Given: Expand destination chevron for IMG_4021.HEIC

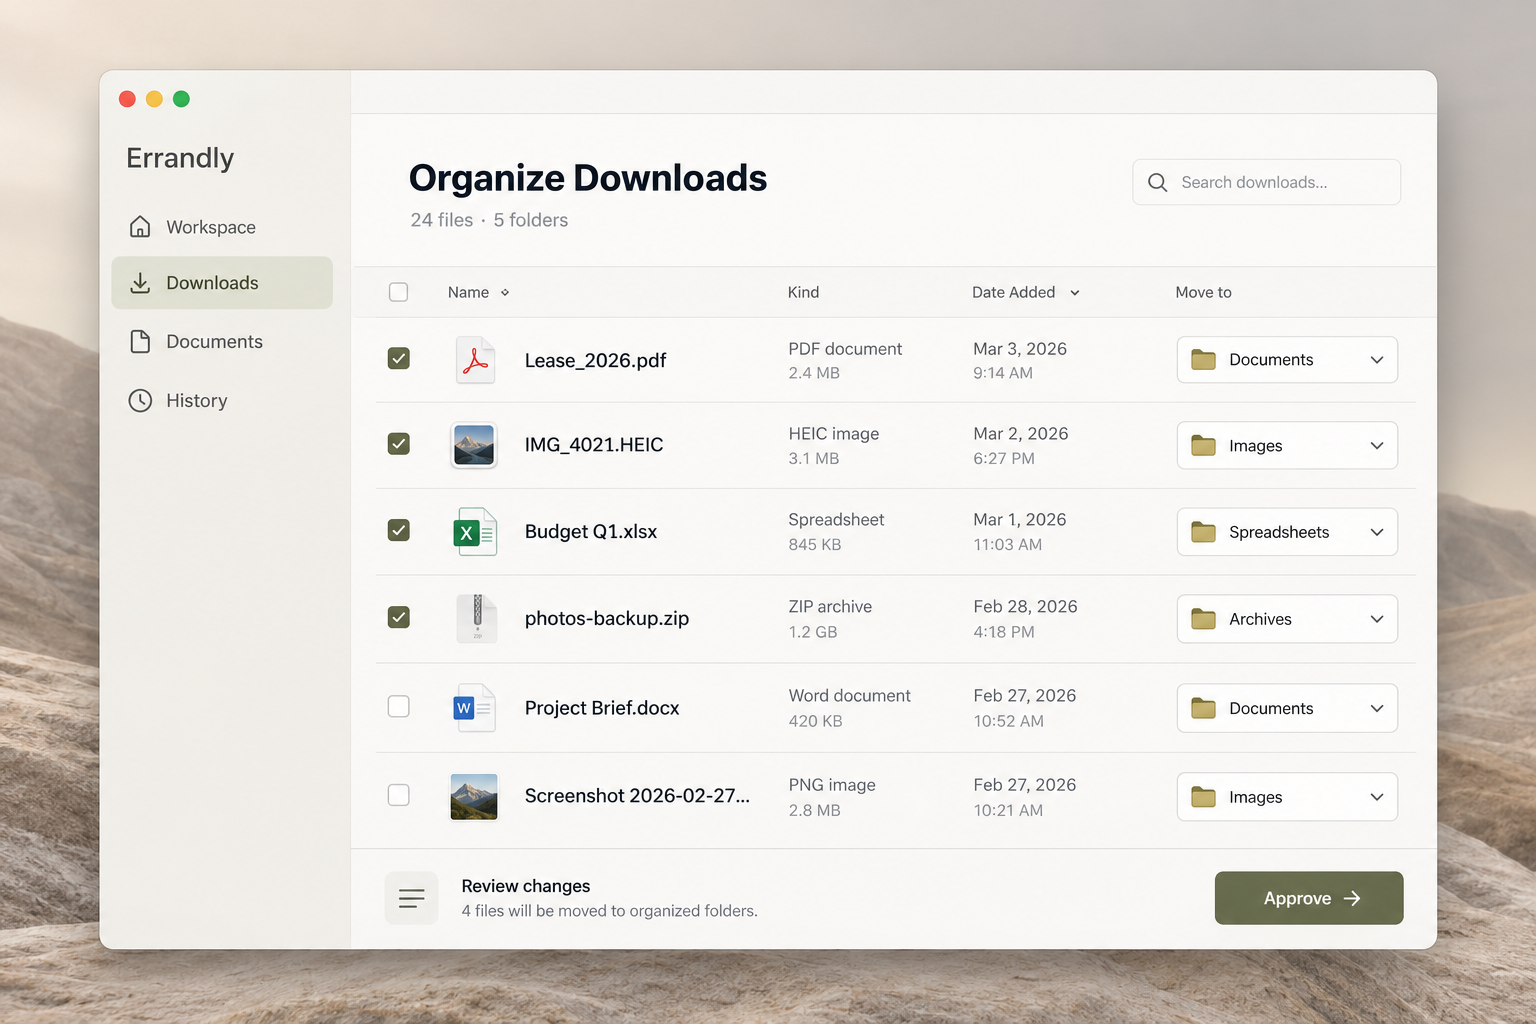Looking at the screenshot, I should point(1377,446).
